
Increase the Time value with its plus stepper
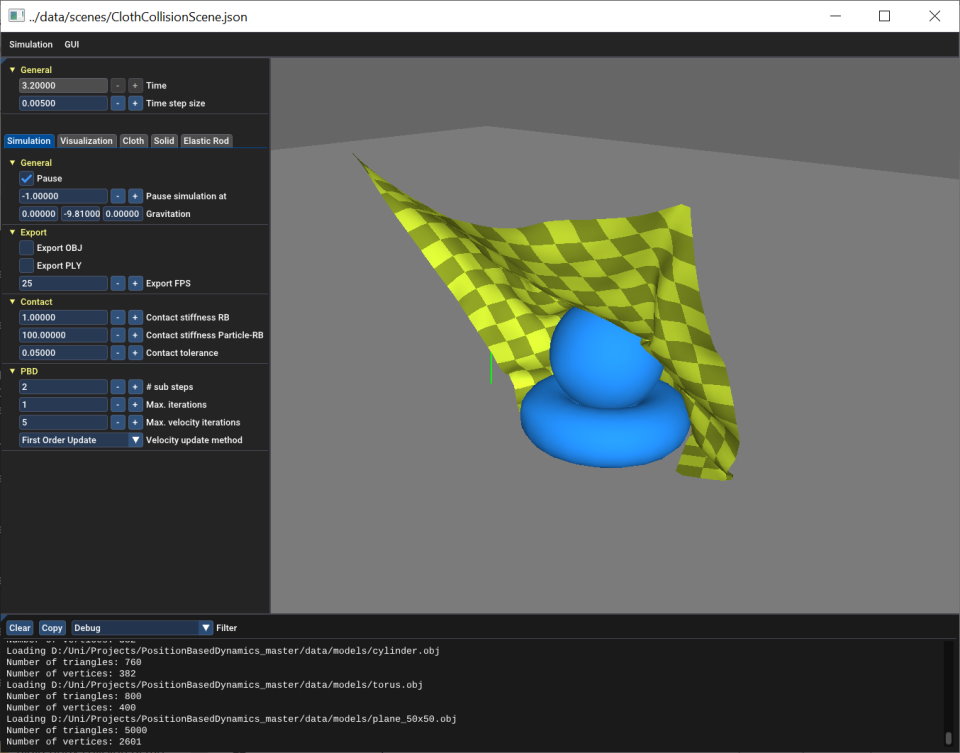click(134, 85)
